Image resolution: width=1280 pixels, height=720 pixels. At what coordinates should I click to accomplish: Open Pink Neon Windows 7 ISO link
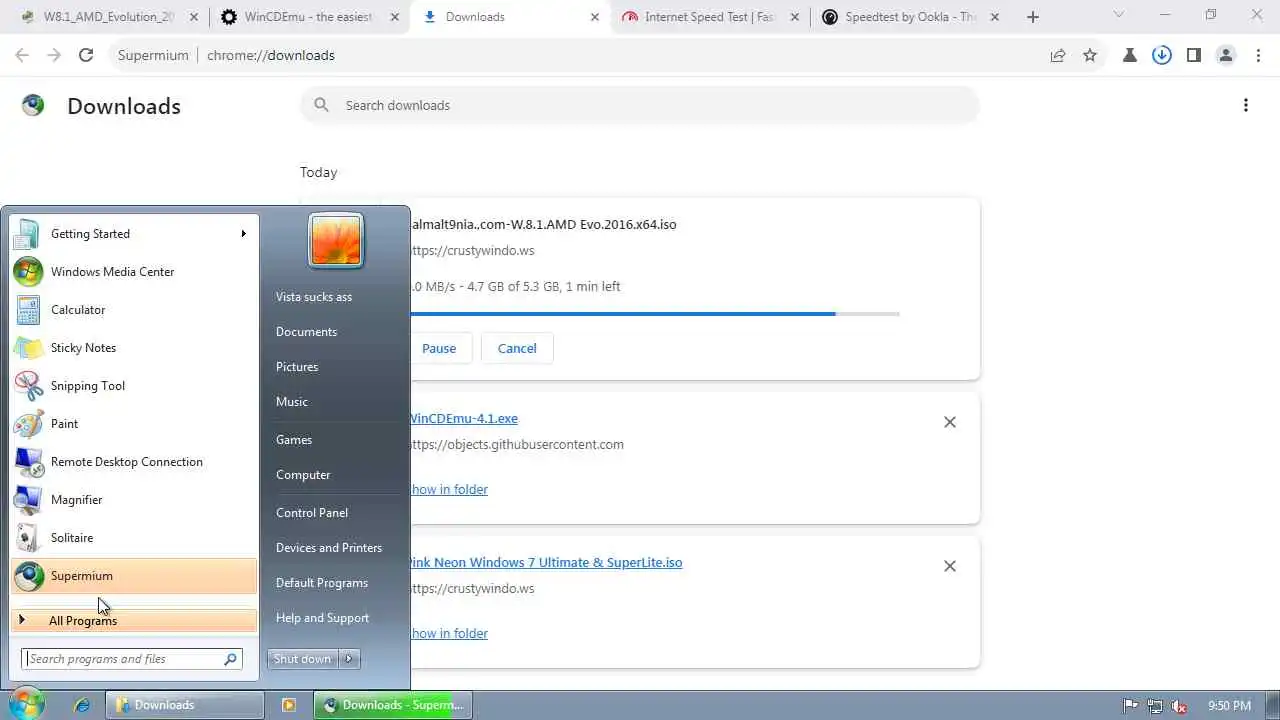pos(546,563)
